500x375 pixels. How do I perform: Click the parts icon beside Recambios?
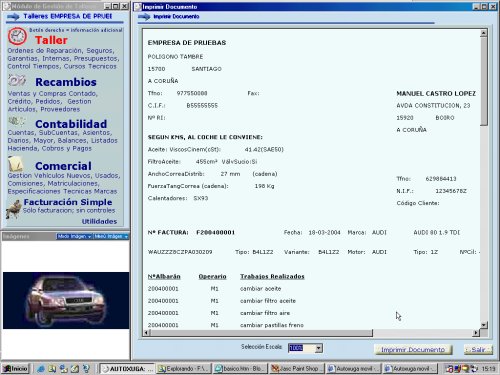click(x=17, y=80)
